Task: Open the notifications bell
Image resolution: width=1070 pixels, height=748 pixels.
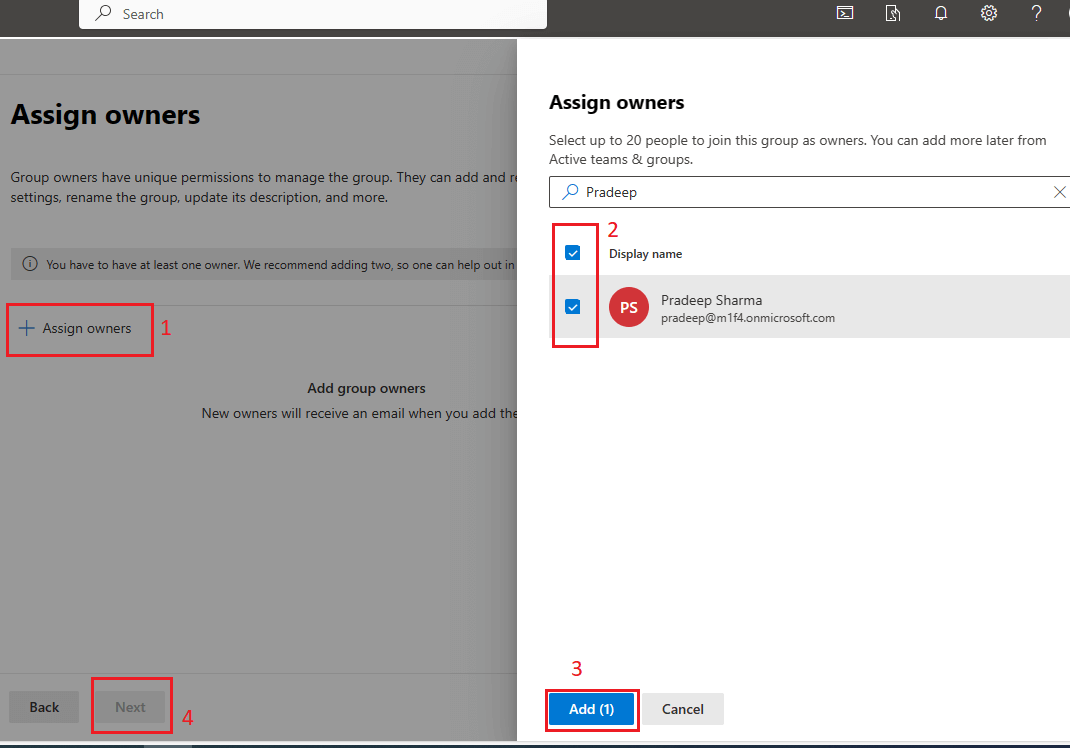Action: pos(941,13)
